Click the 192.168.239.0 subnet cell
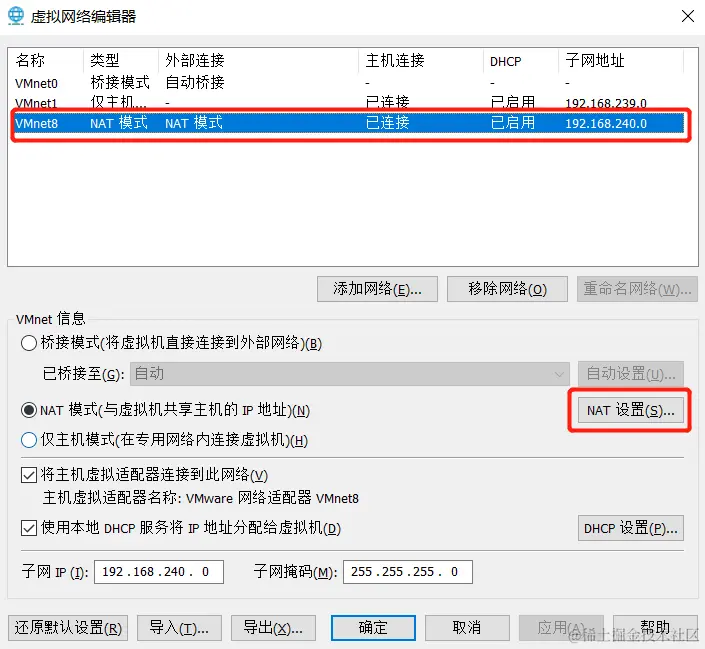Viewport: 705px width, 649px height. 606,103
